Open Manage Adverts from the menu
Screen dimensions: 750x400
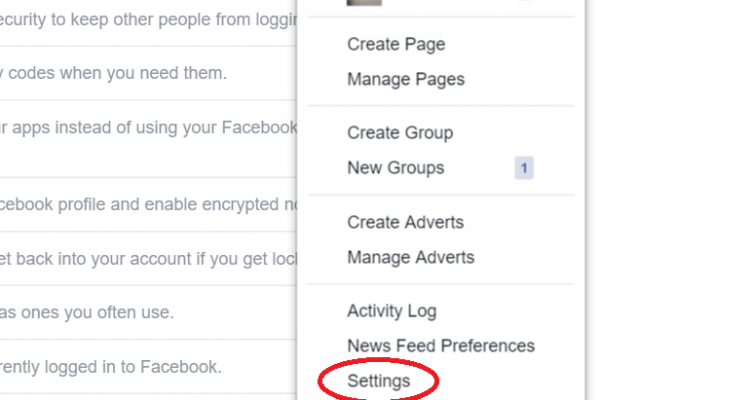coord(410,257)
